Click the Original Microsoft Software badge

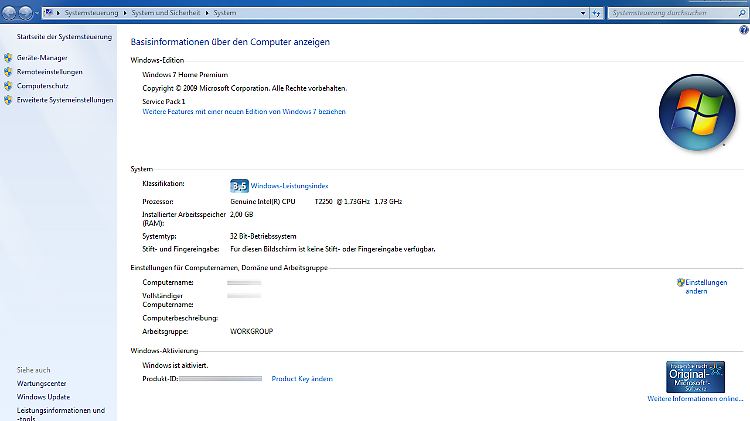tap(694, 376)
